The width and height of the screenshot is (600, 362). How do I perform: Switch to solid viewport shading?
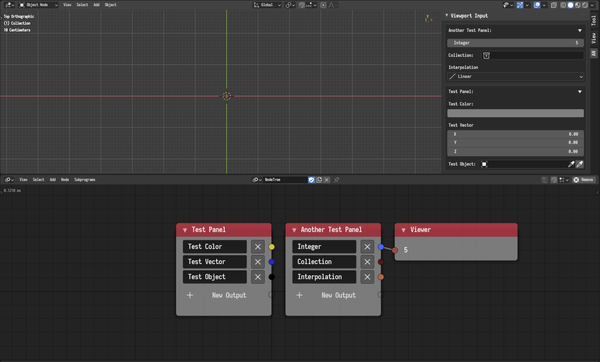tap(570, 5)
